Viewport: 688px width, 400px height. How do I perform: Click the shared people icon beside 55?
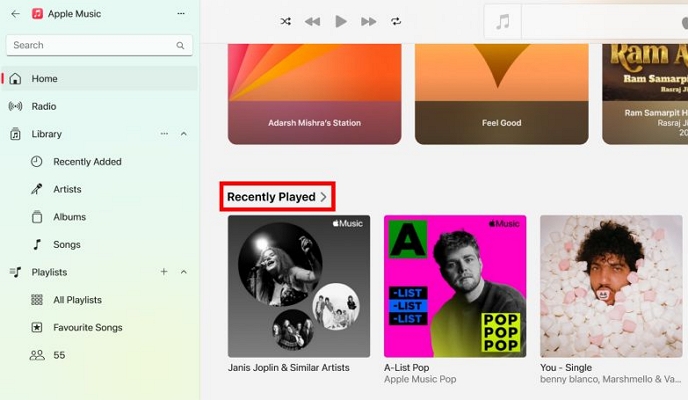click(37, 355)
